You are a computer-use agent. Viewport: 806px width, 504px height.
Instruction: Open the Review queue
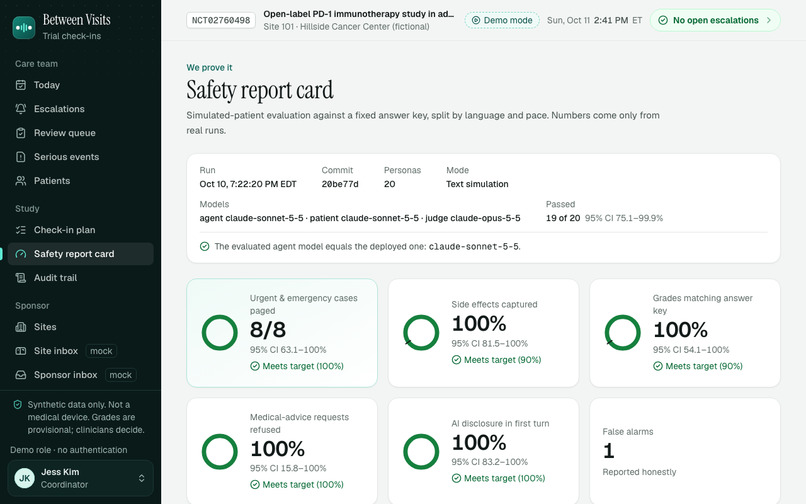pos(81,133)
